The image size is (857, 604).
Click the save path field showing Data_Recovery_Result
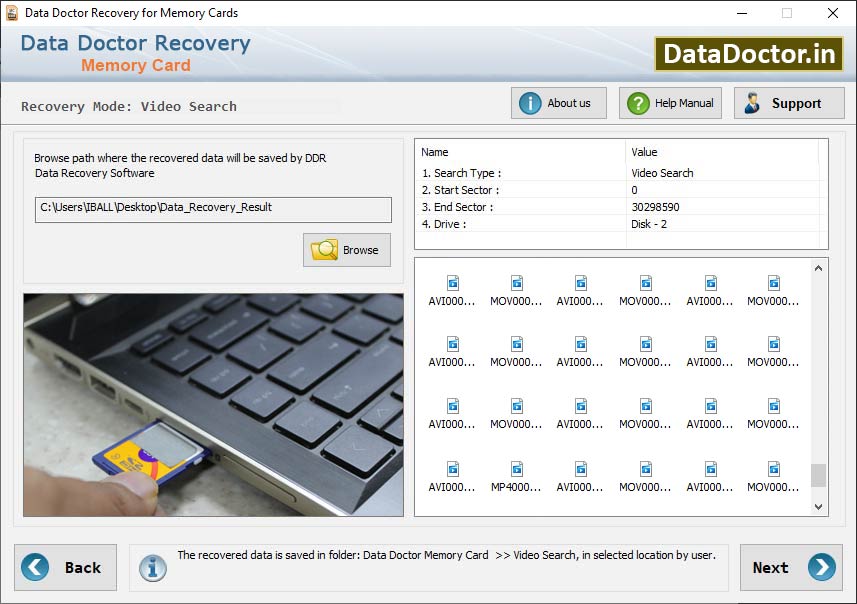212,209
